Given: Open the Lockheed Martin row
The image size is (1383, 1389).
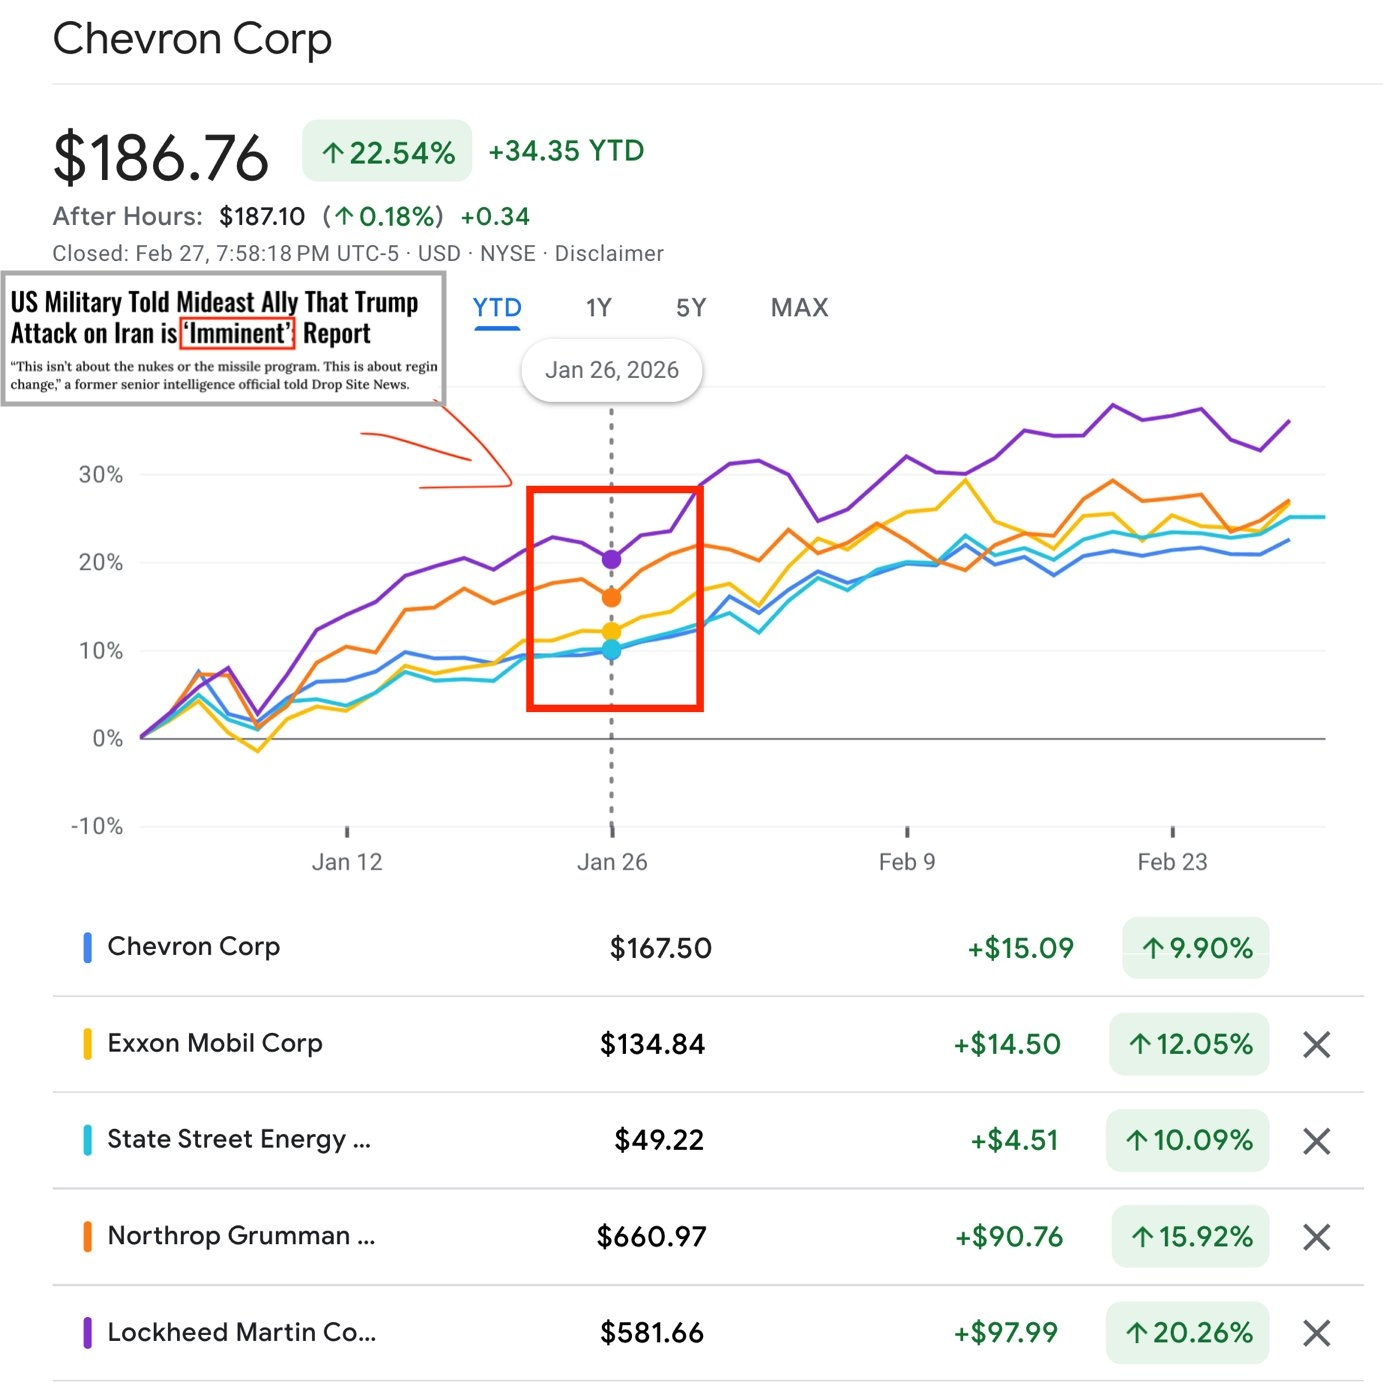Looking at the screenshot, I should click(708, 1333).
